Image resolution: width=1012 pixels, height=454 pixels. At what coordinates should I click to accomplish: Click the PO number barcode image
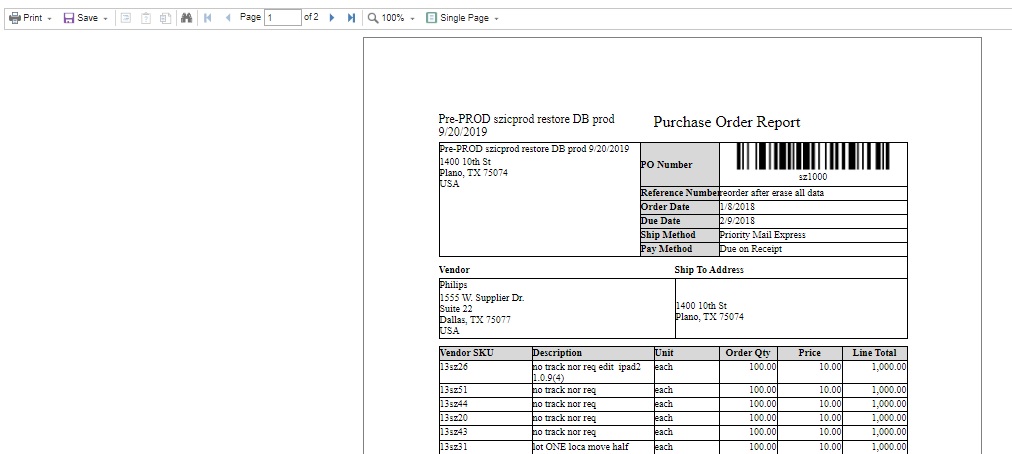(812, 157)
